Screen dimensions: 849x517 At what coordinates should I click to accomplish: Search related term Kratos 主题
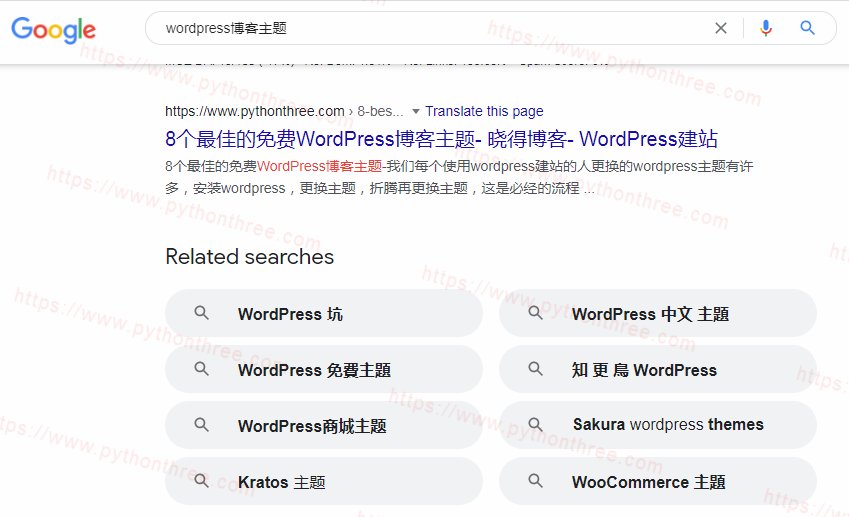pyautogui.click(x=324, y=481)
